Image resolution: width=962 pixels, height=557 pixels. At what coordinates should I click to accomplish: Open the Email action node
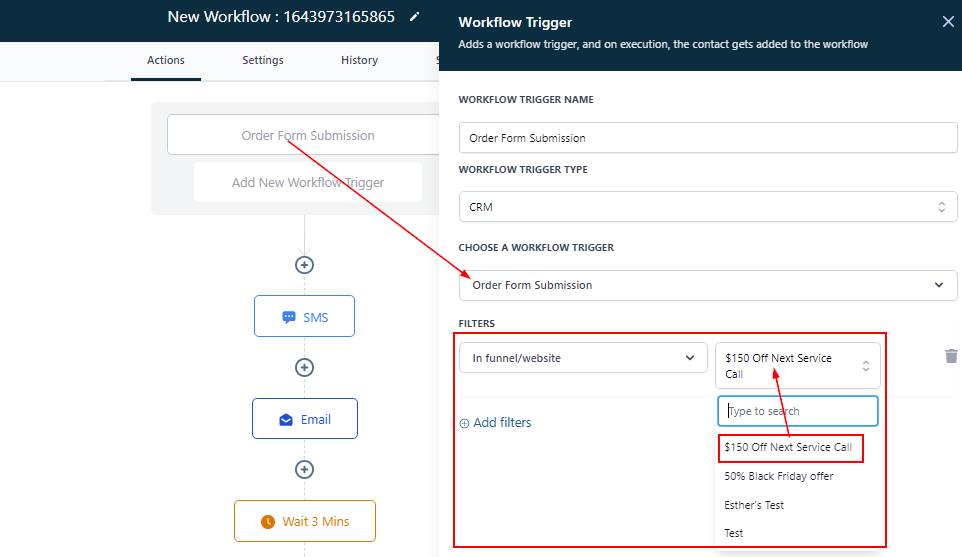coord(305,419)
